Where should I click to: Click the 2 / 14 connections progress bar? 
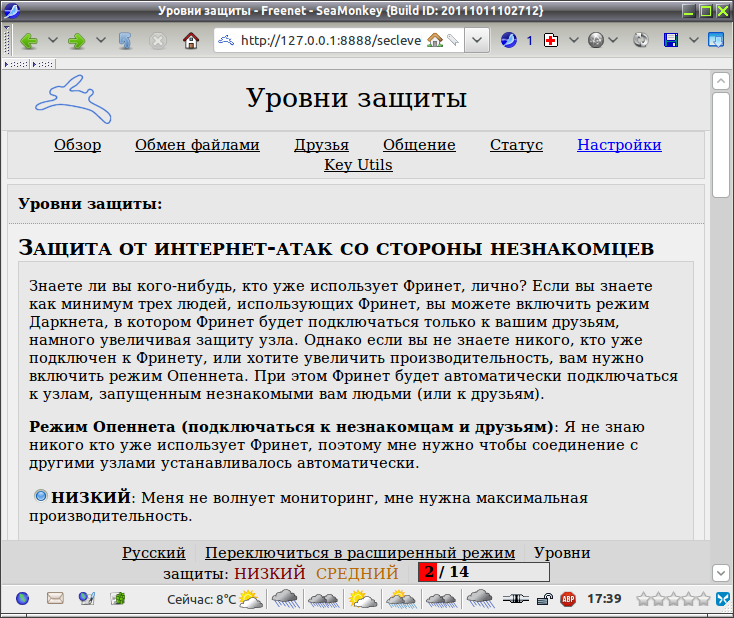point(484,572)
